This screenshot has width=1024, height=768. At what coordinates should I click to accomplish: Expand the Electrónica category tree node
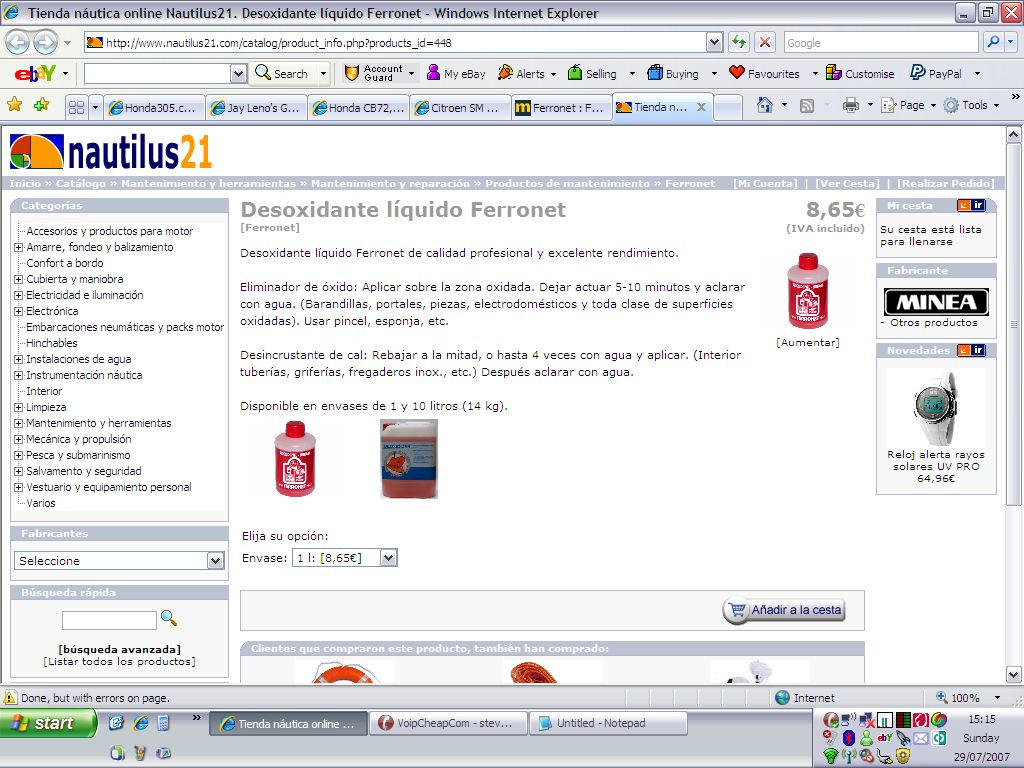click(x=18, y=311)
